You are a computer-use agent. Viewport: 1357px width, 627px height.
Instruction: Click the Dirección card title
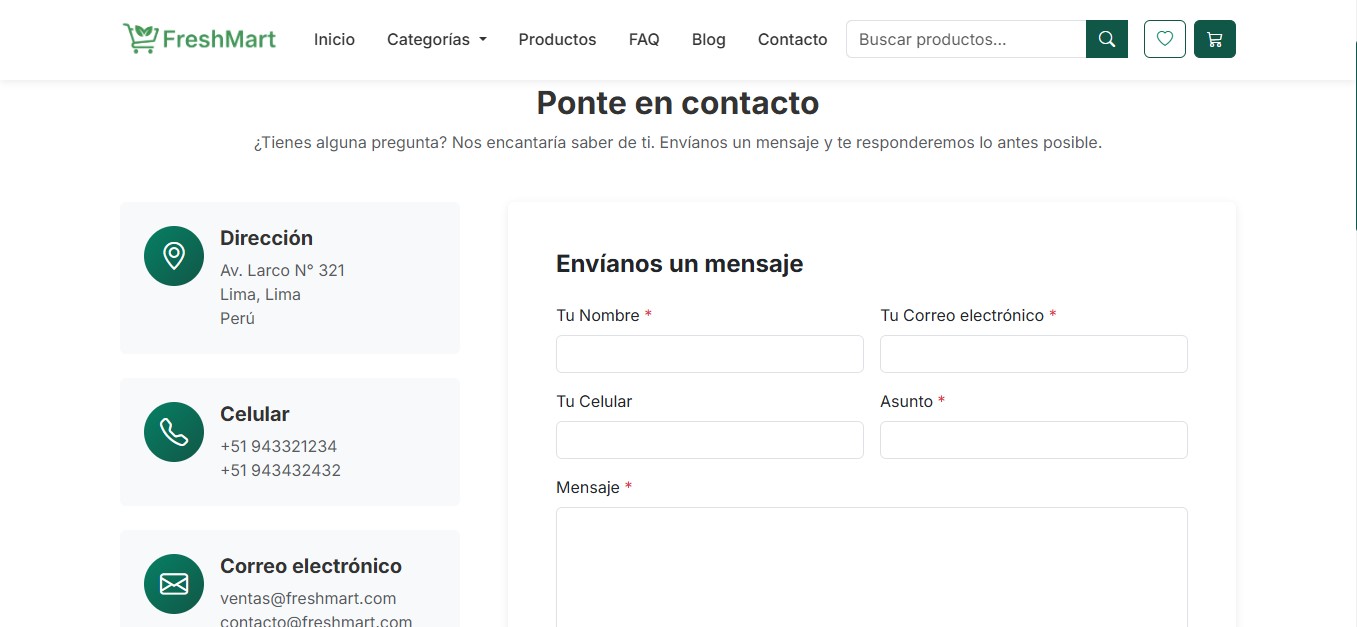click(x=266, y=238)
